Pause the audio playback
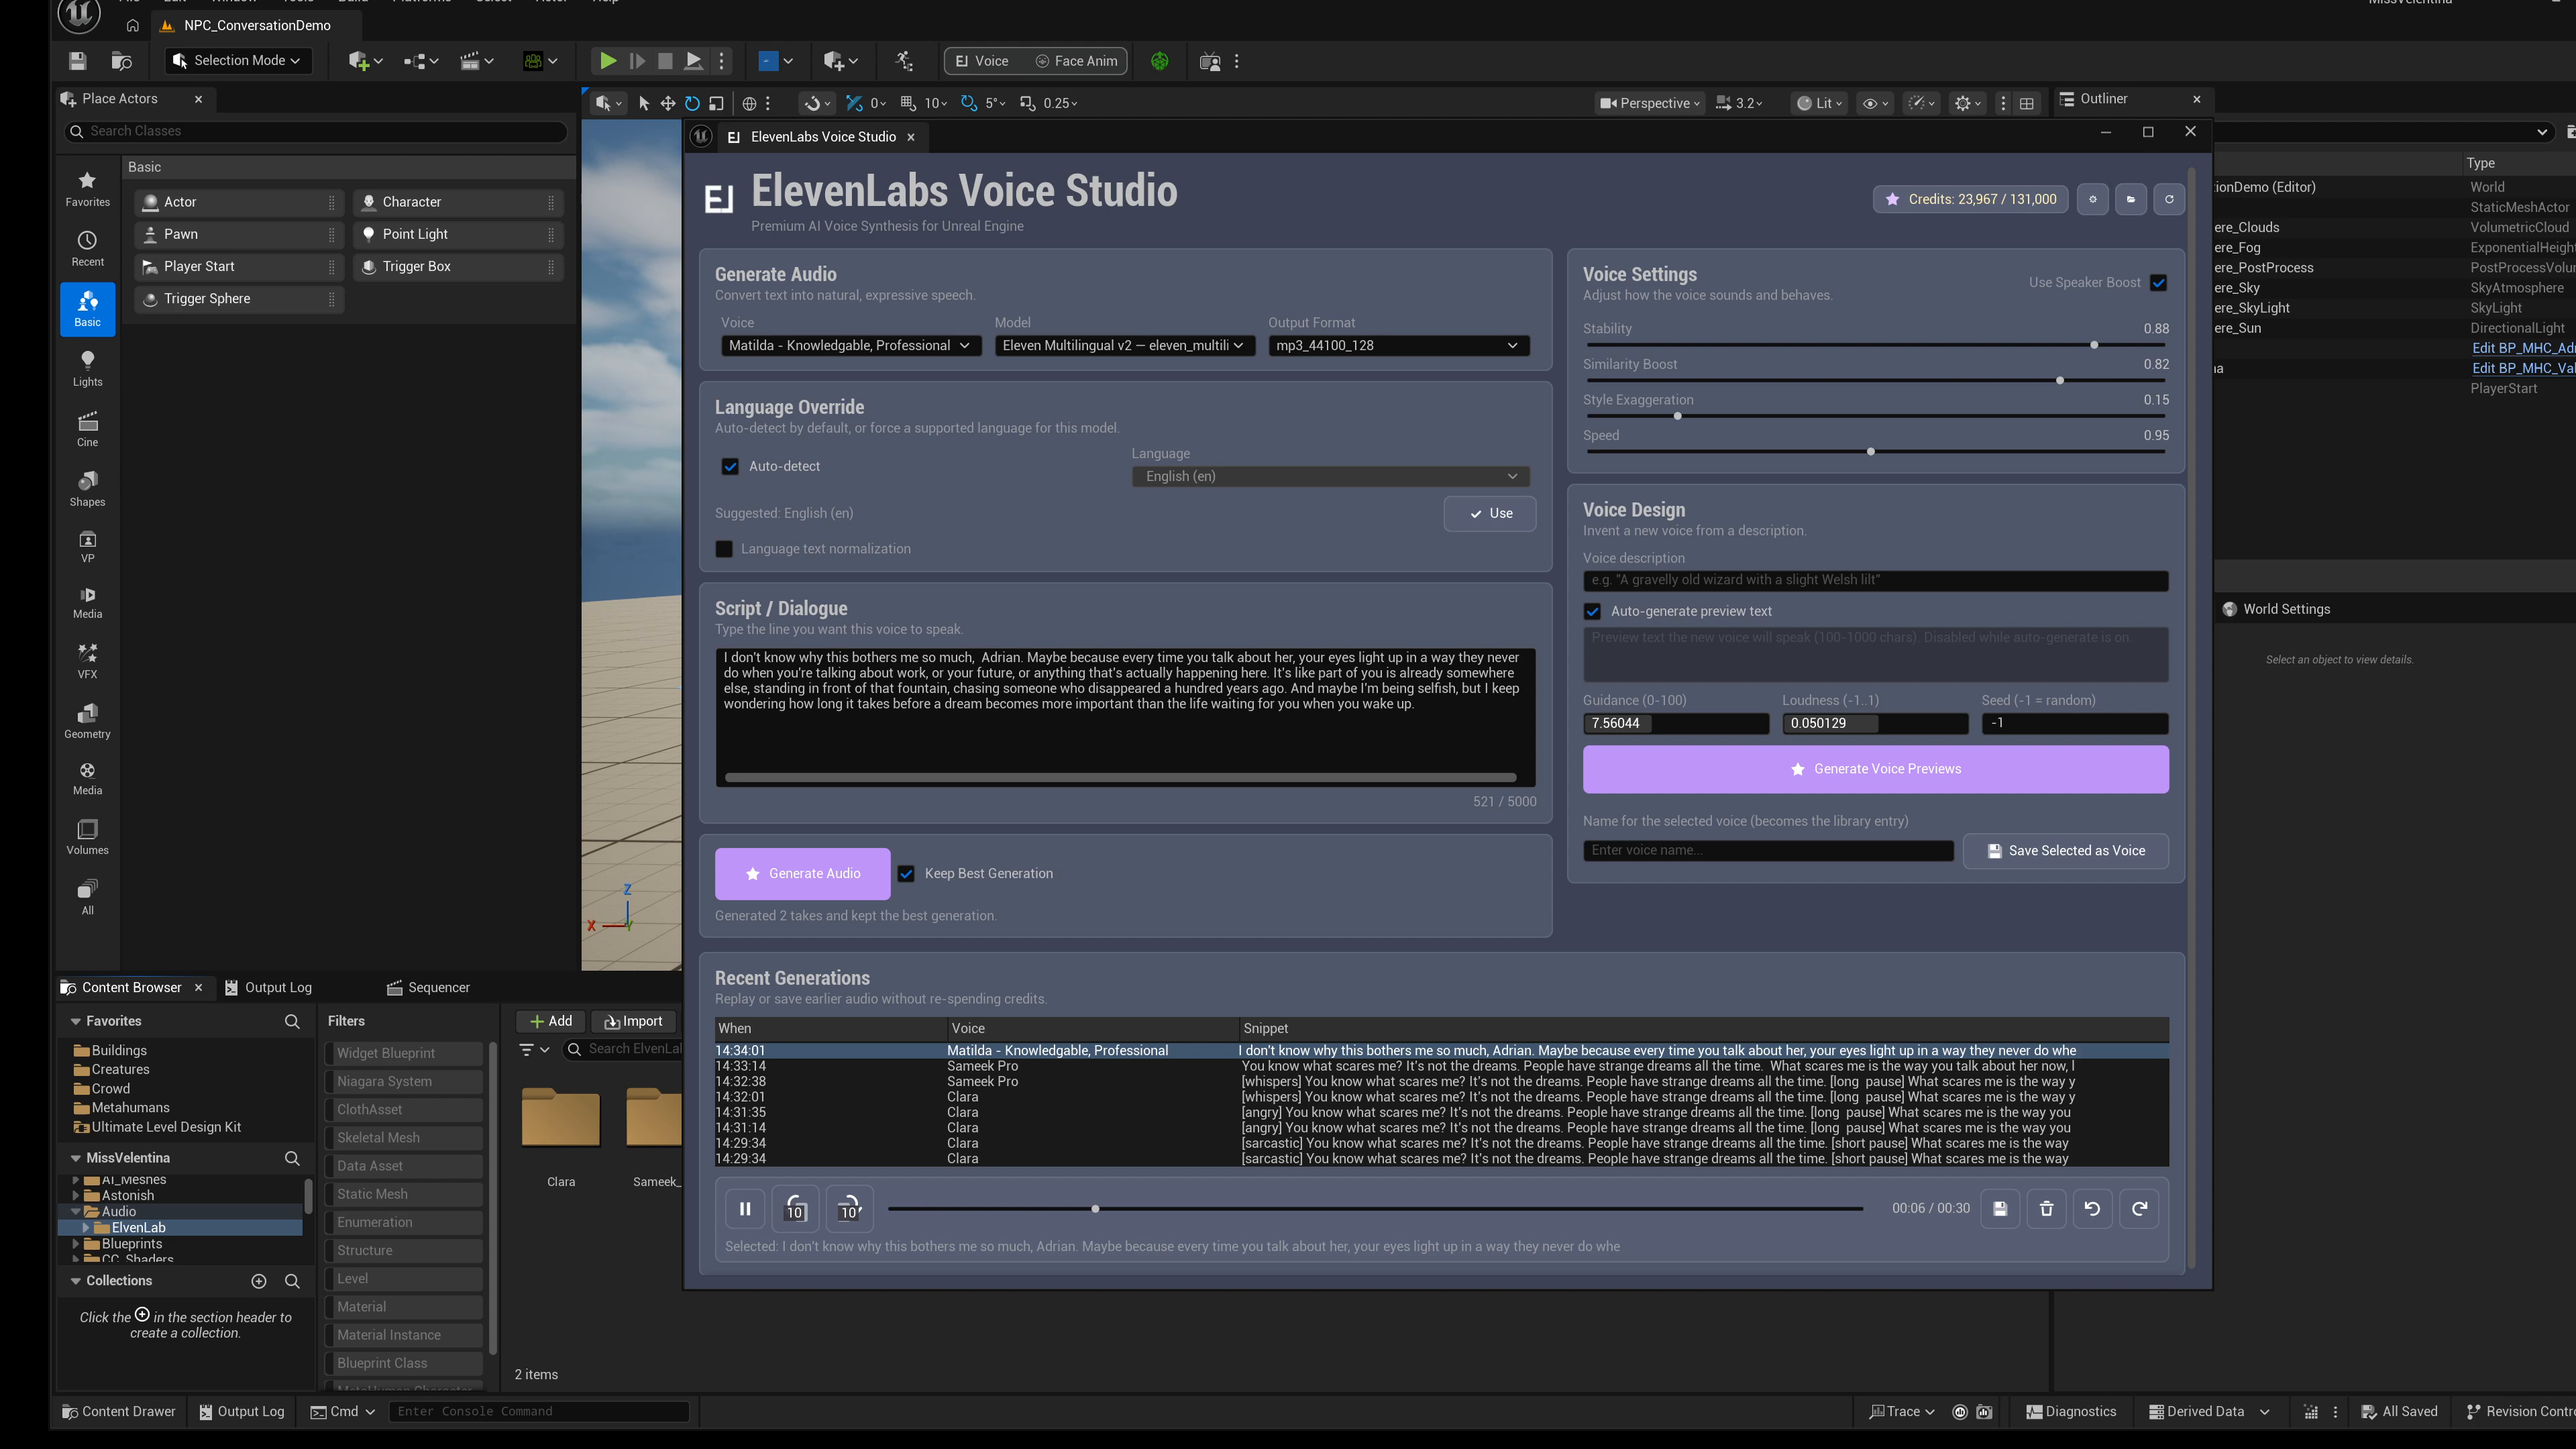Viewport: 2576px width, 1449px height. click(x=745, y=1208)
